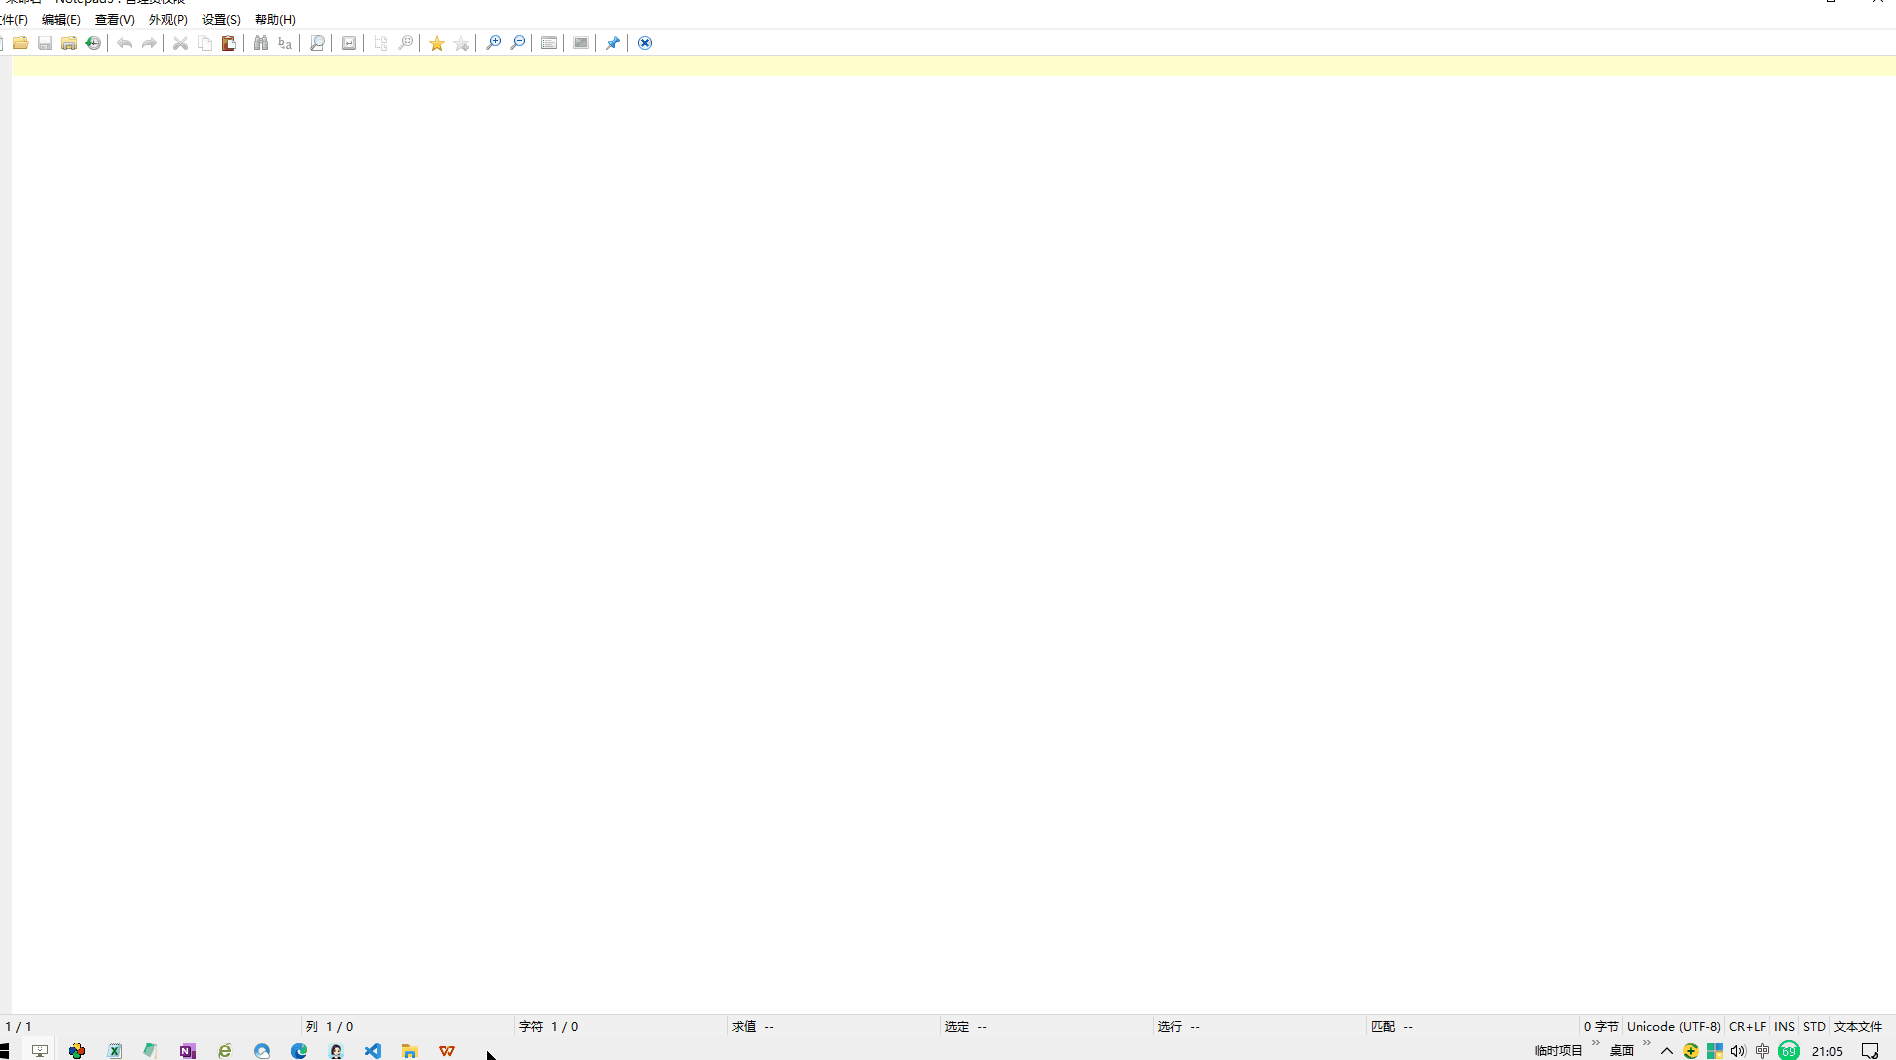Click the gray console window icon

coord(581,43)
